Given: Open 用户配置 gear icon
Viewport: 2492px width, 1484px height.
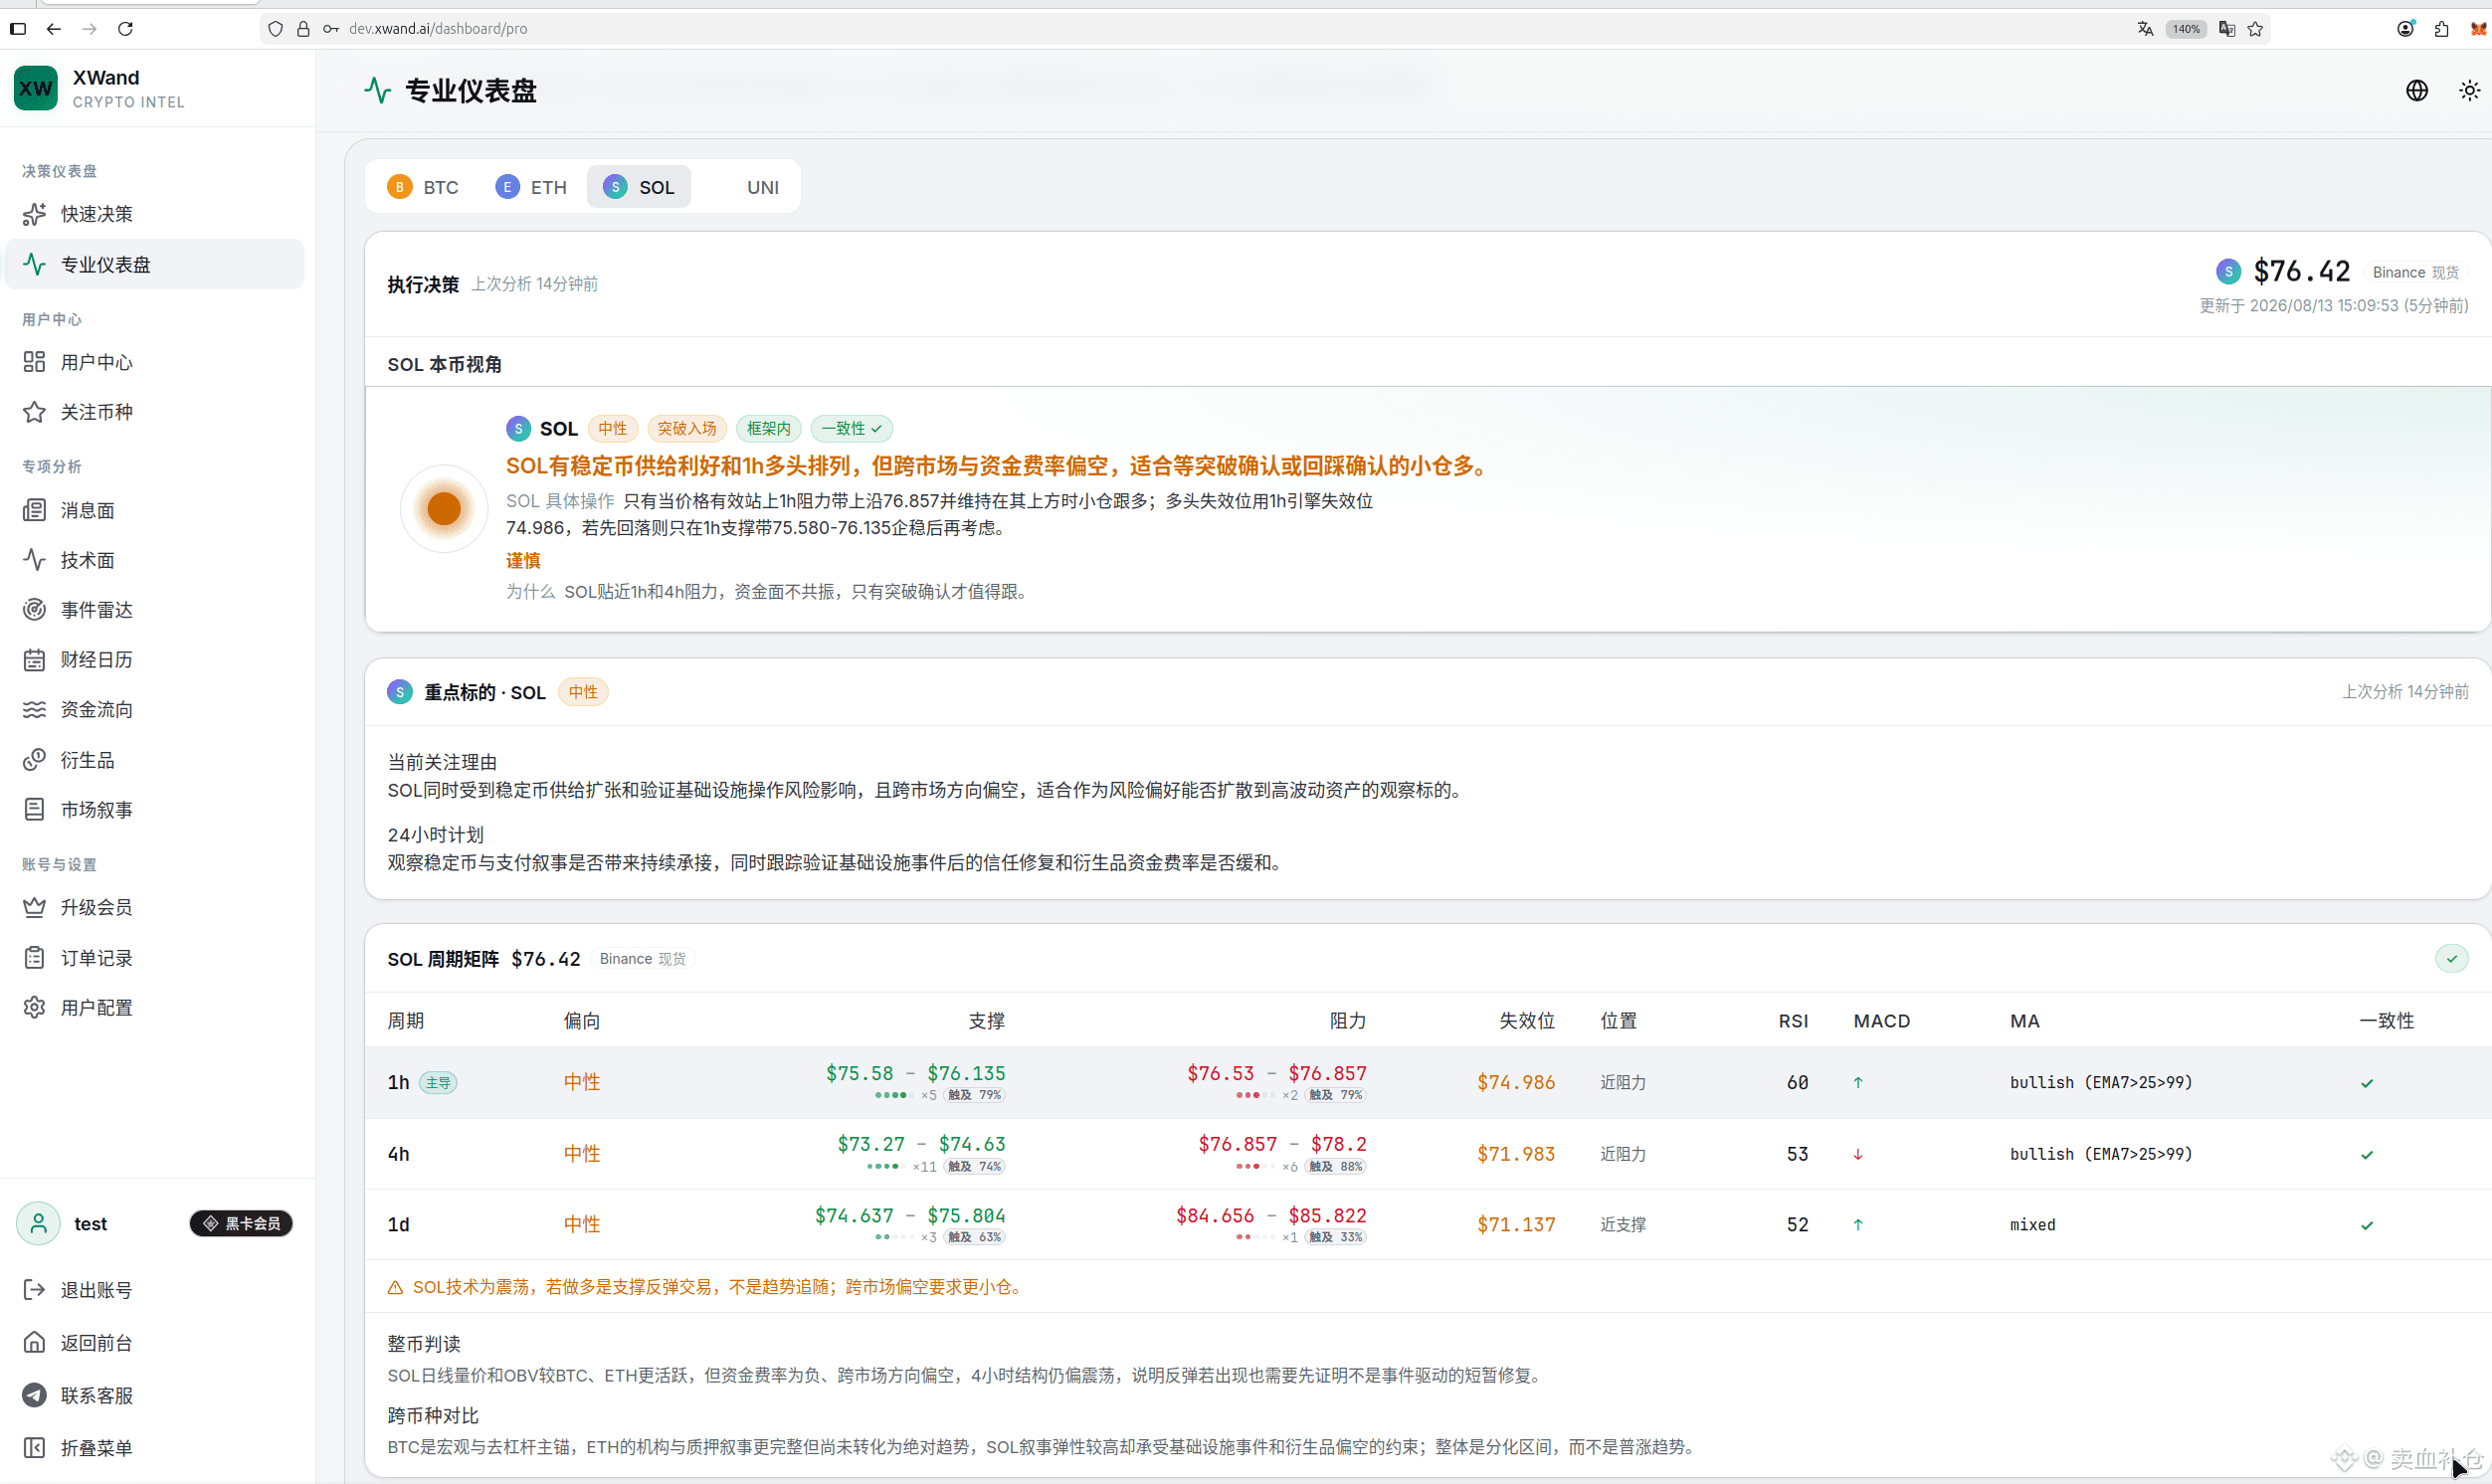Looking at the screenshot, I should tap(35, 1007).
